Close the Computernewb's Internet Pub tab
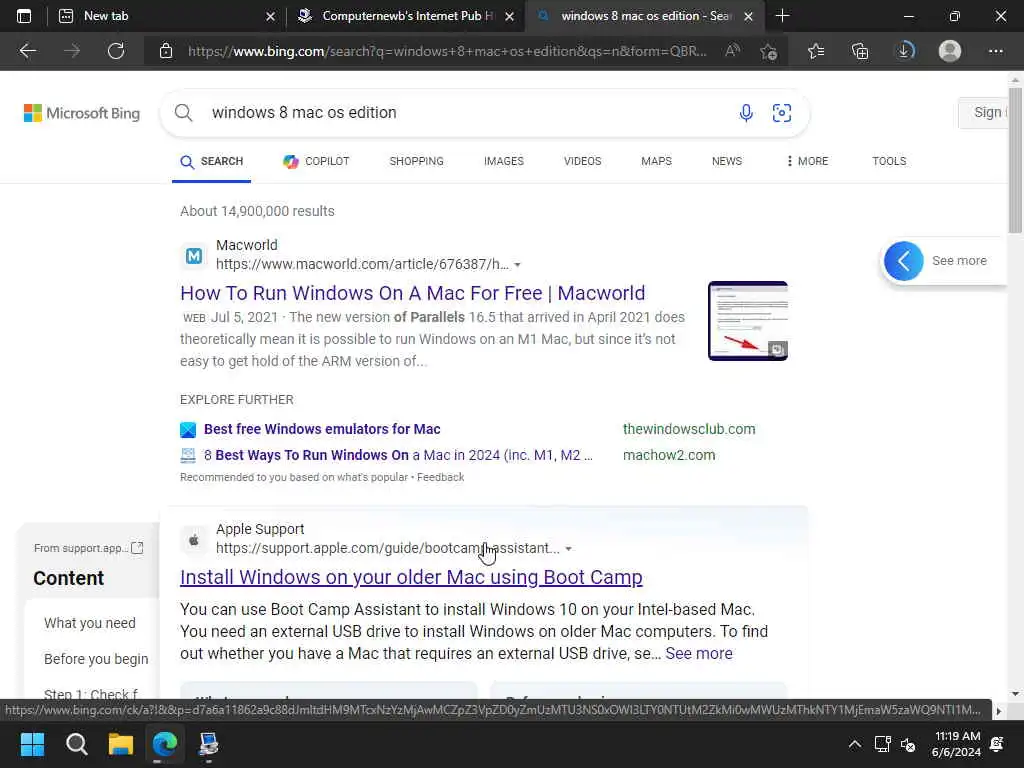This screenshot has width=1024, height=768. (509, 16)
